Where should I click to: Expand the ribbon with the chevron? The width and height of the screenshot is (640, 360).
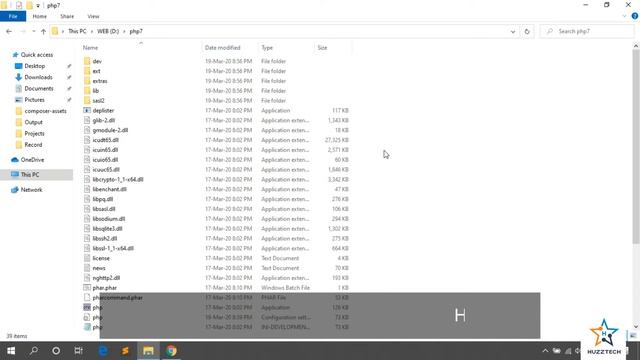(x=624, y=16)
